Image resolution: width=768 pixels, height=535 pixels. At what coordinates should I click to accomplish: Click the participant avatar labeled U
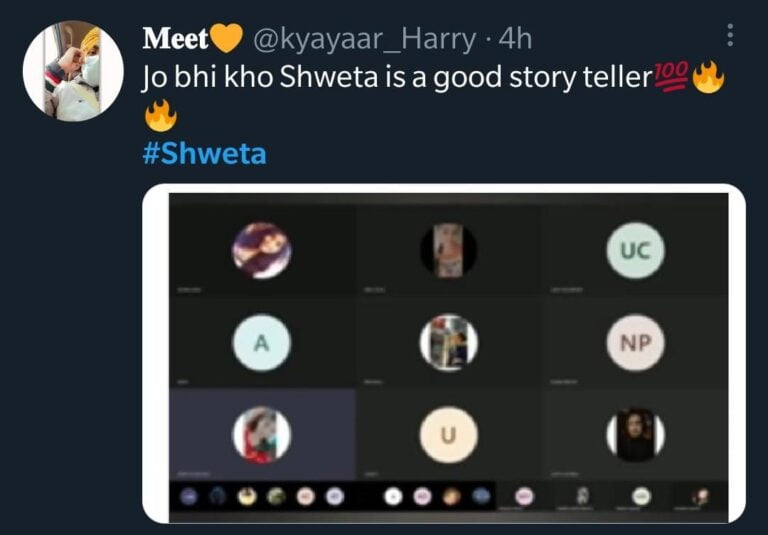[448, 435]
